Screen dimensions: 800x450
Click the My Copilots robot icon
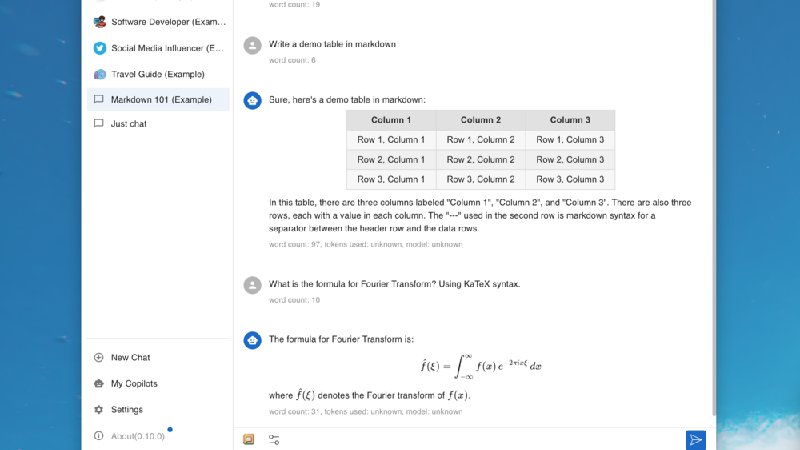(98, 384)
